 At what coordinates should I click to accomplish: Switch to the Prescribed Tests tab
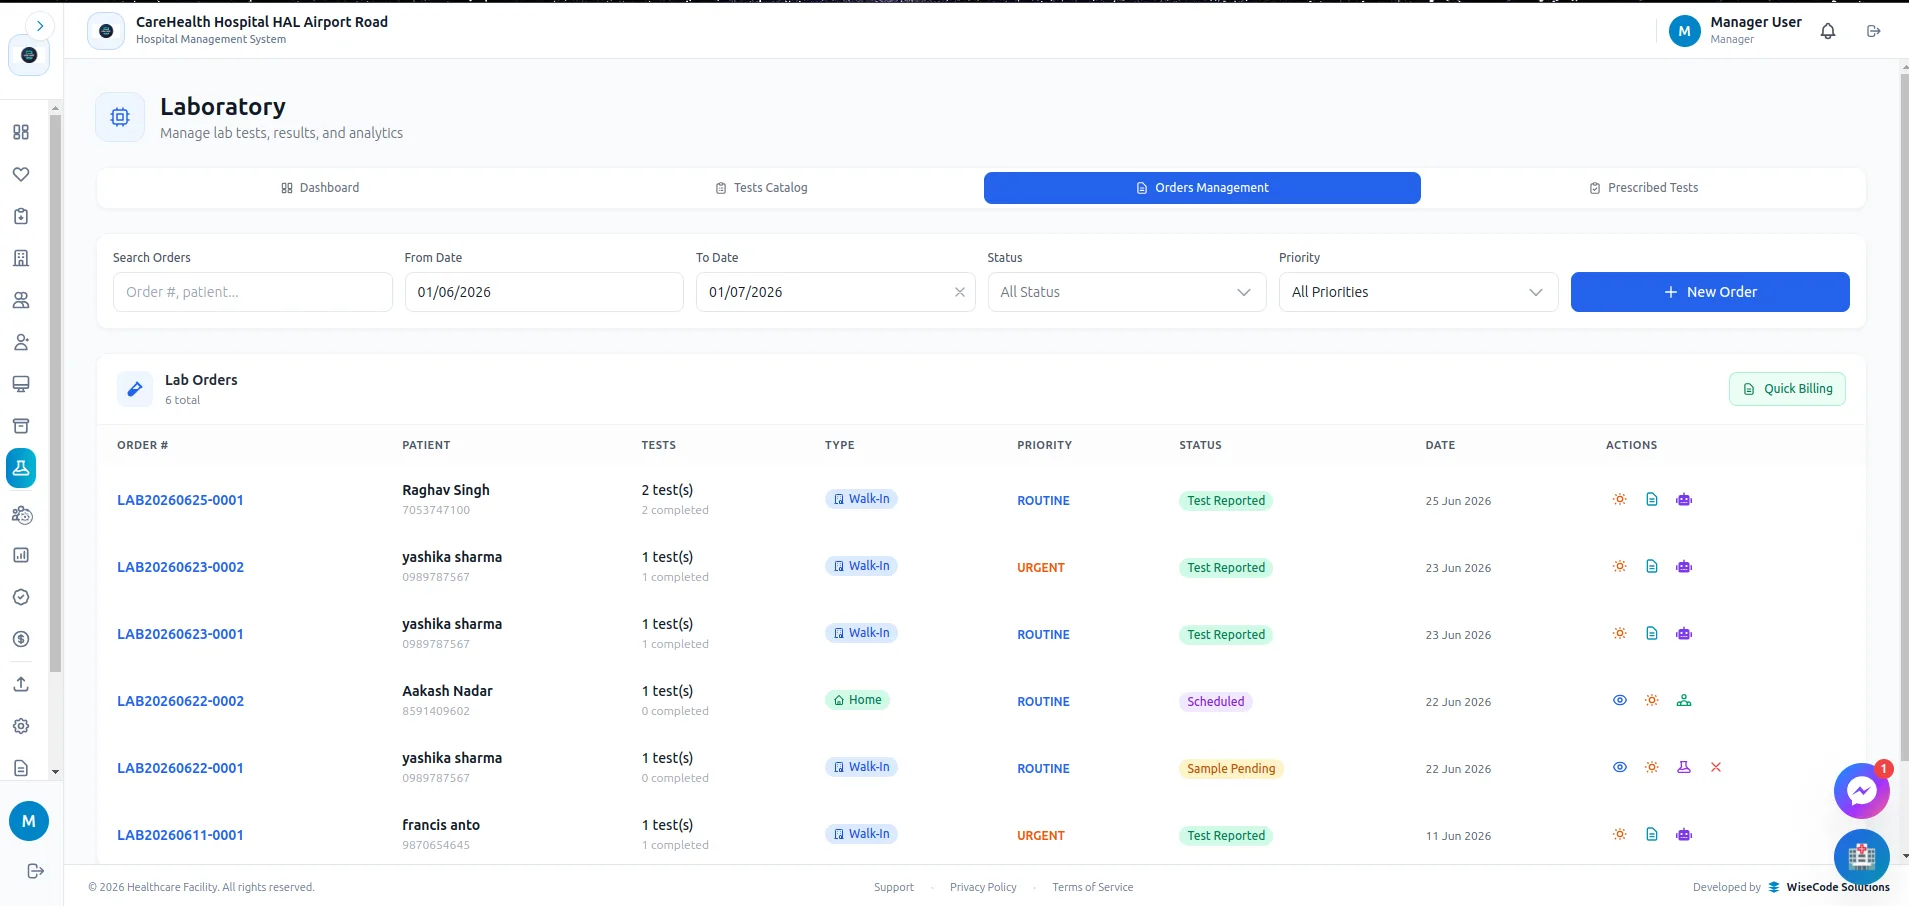click(1643, 188)
